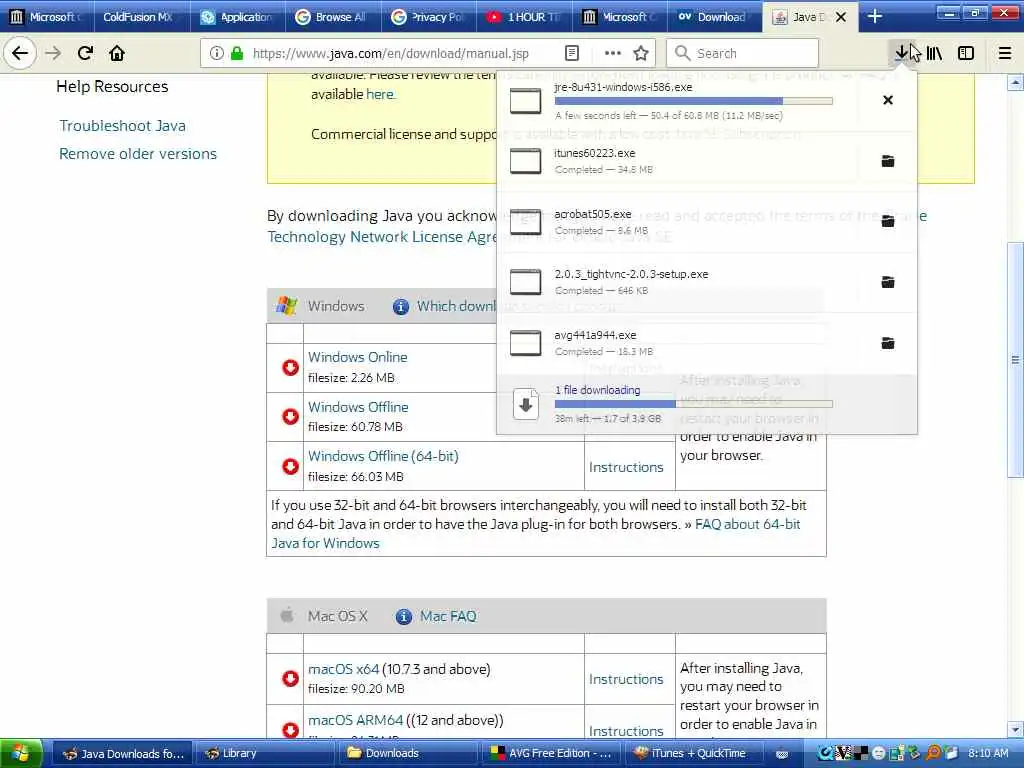Bookmark this page with the star
Image resolution: width=1024 pixels, height=768 pixels.
(641, 53)
